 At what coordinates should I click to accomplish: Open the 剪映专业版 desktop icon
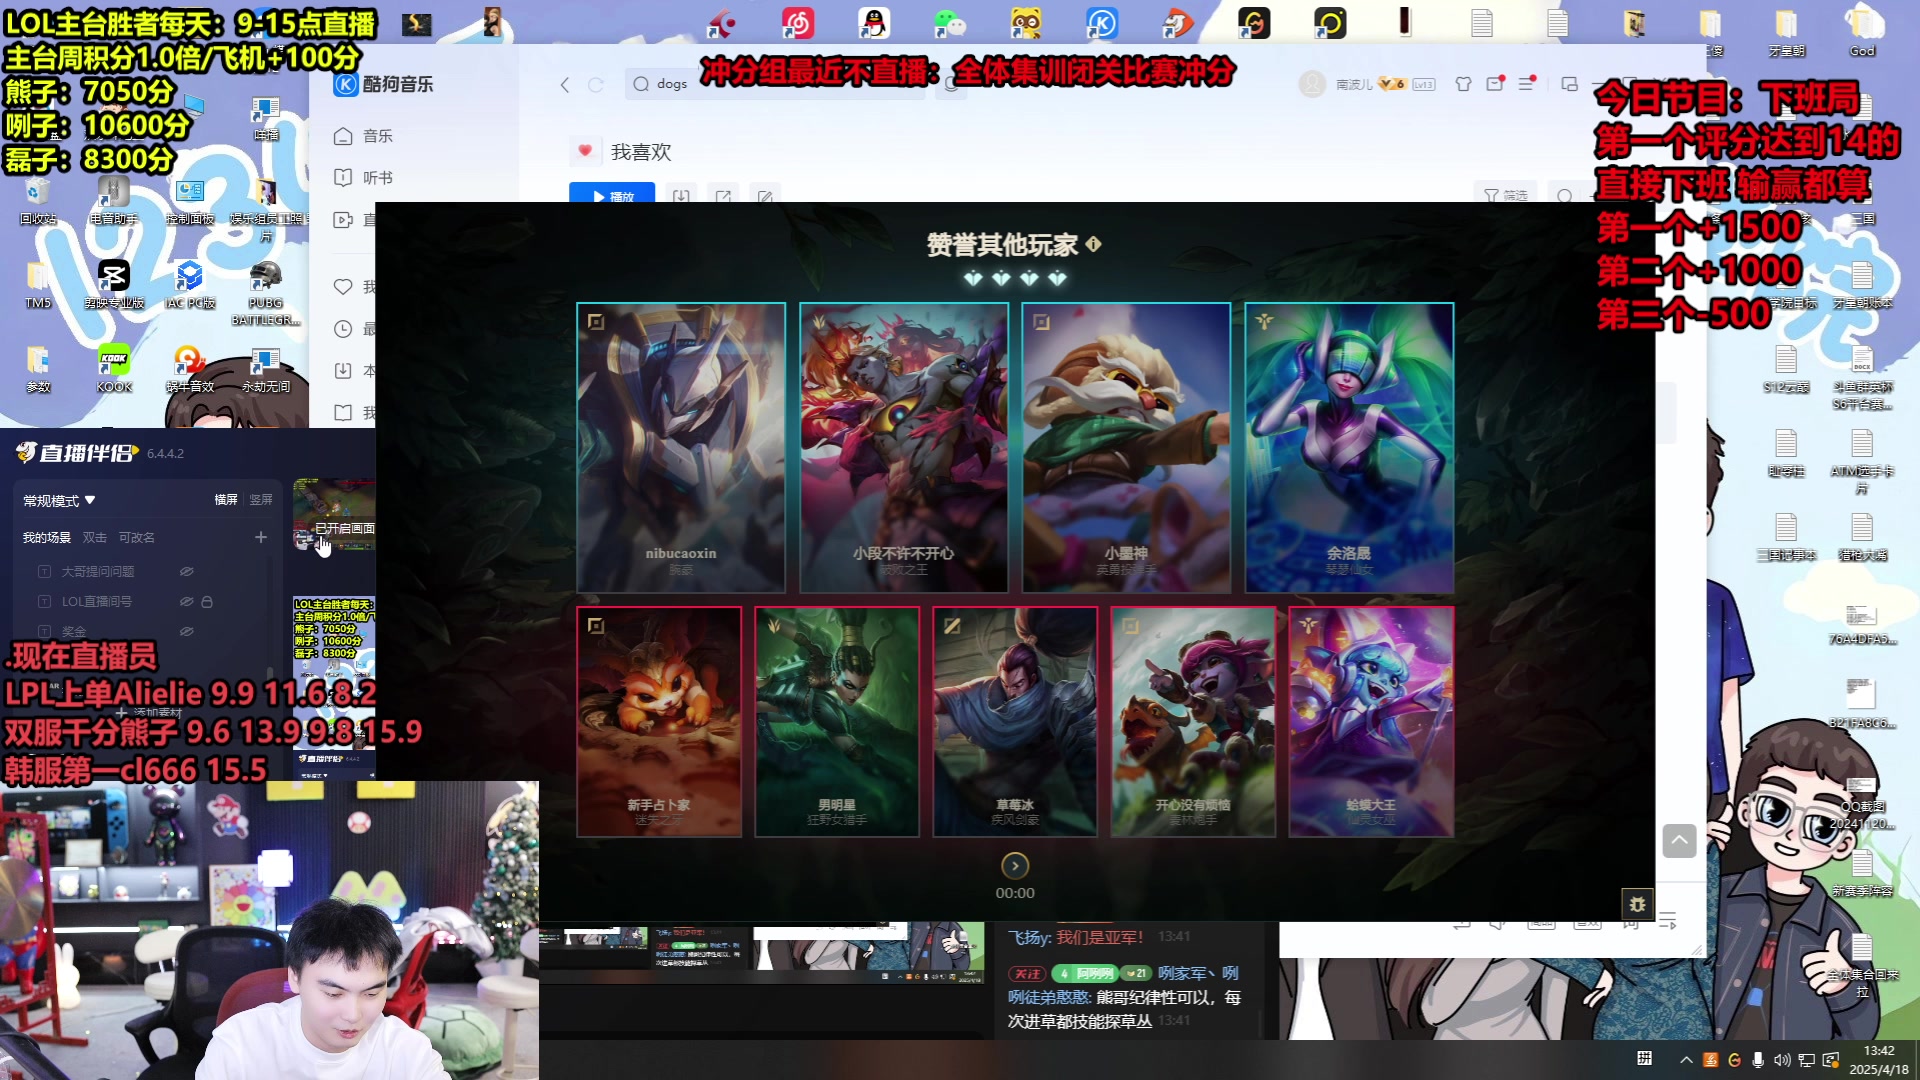114,284
